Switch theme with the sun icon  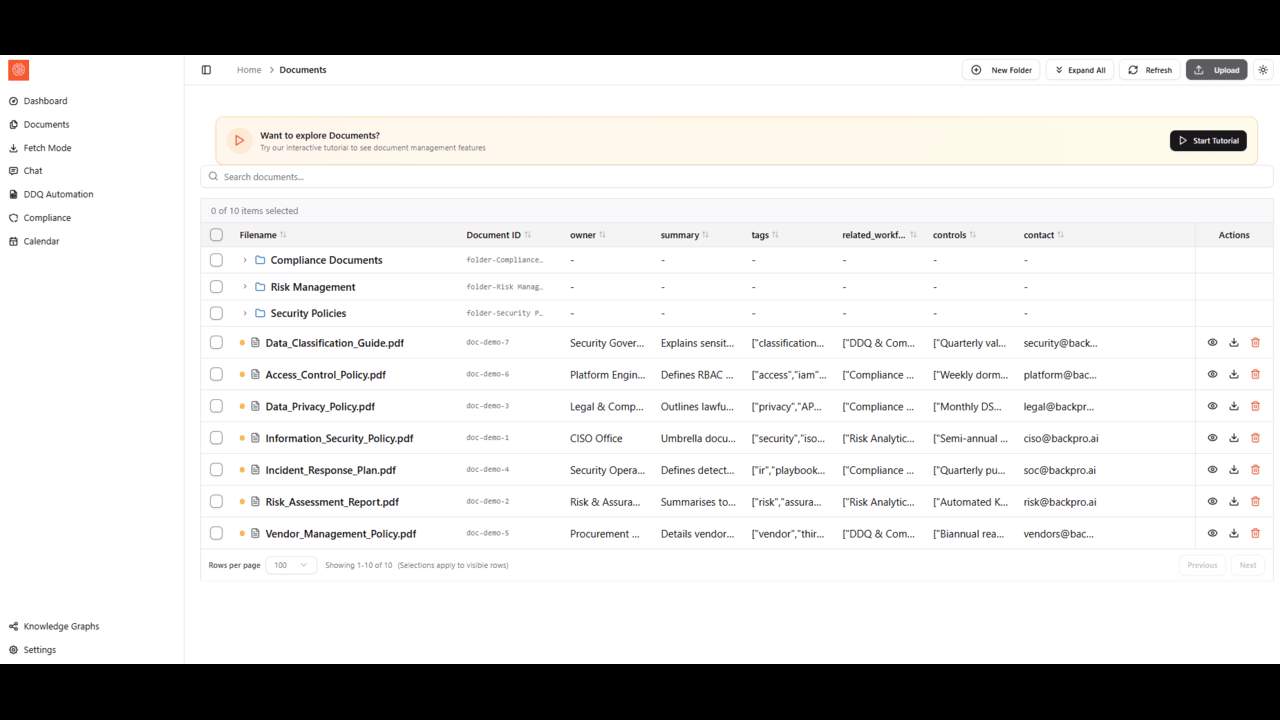(1263, 70)
